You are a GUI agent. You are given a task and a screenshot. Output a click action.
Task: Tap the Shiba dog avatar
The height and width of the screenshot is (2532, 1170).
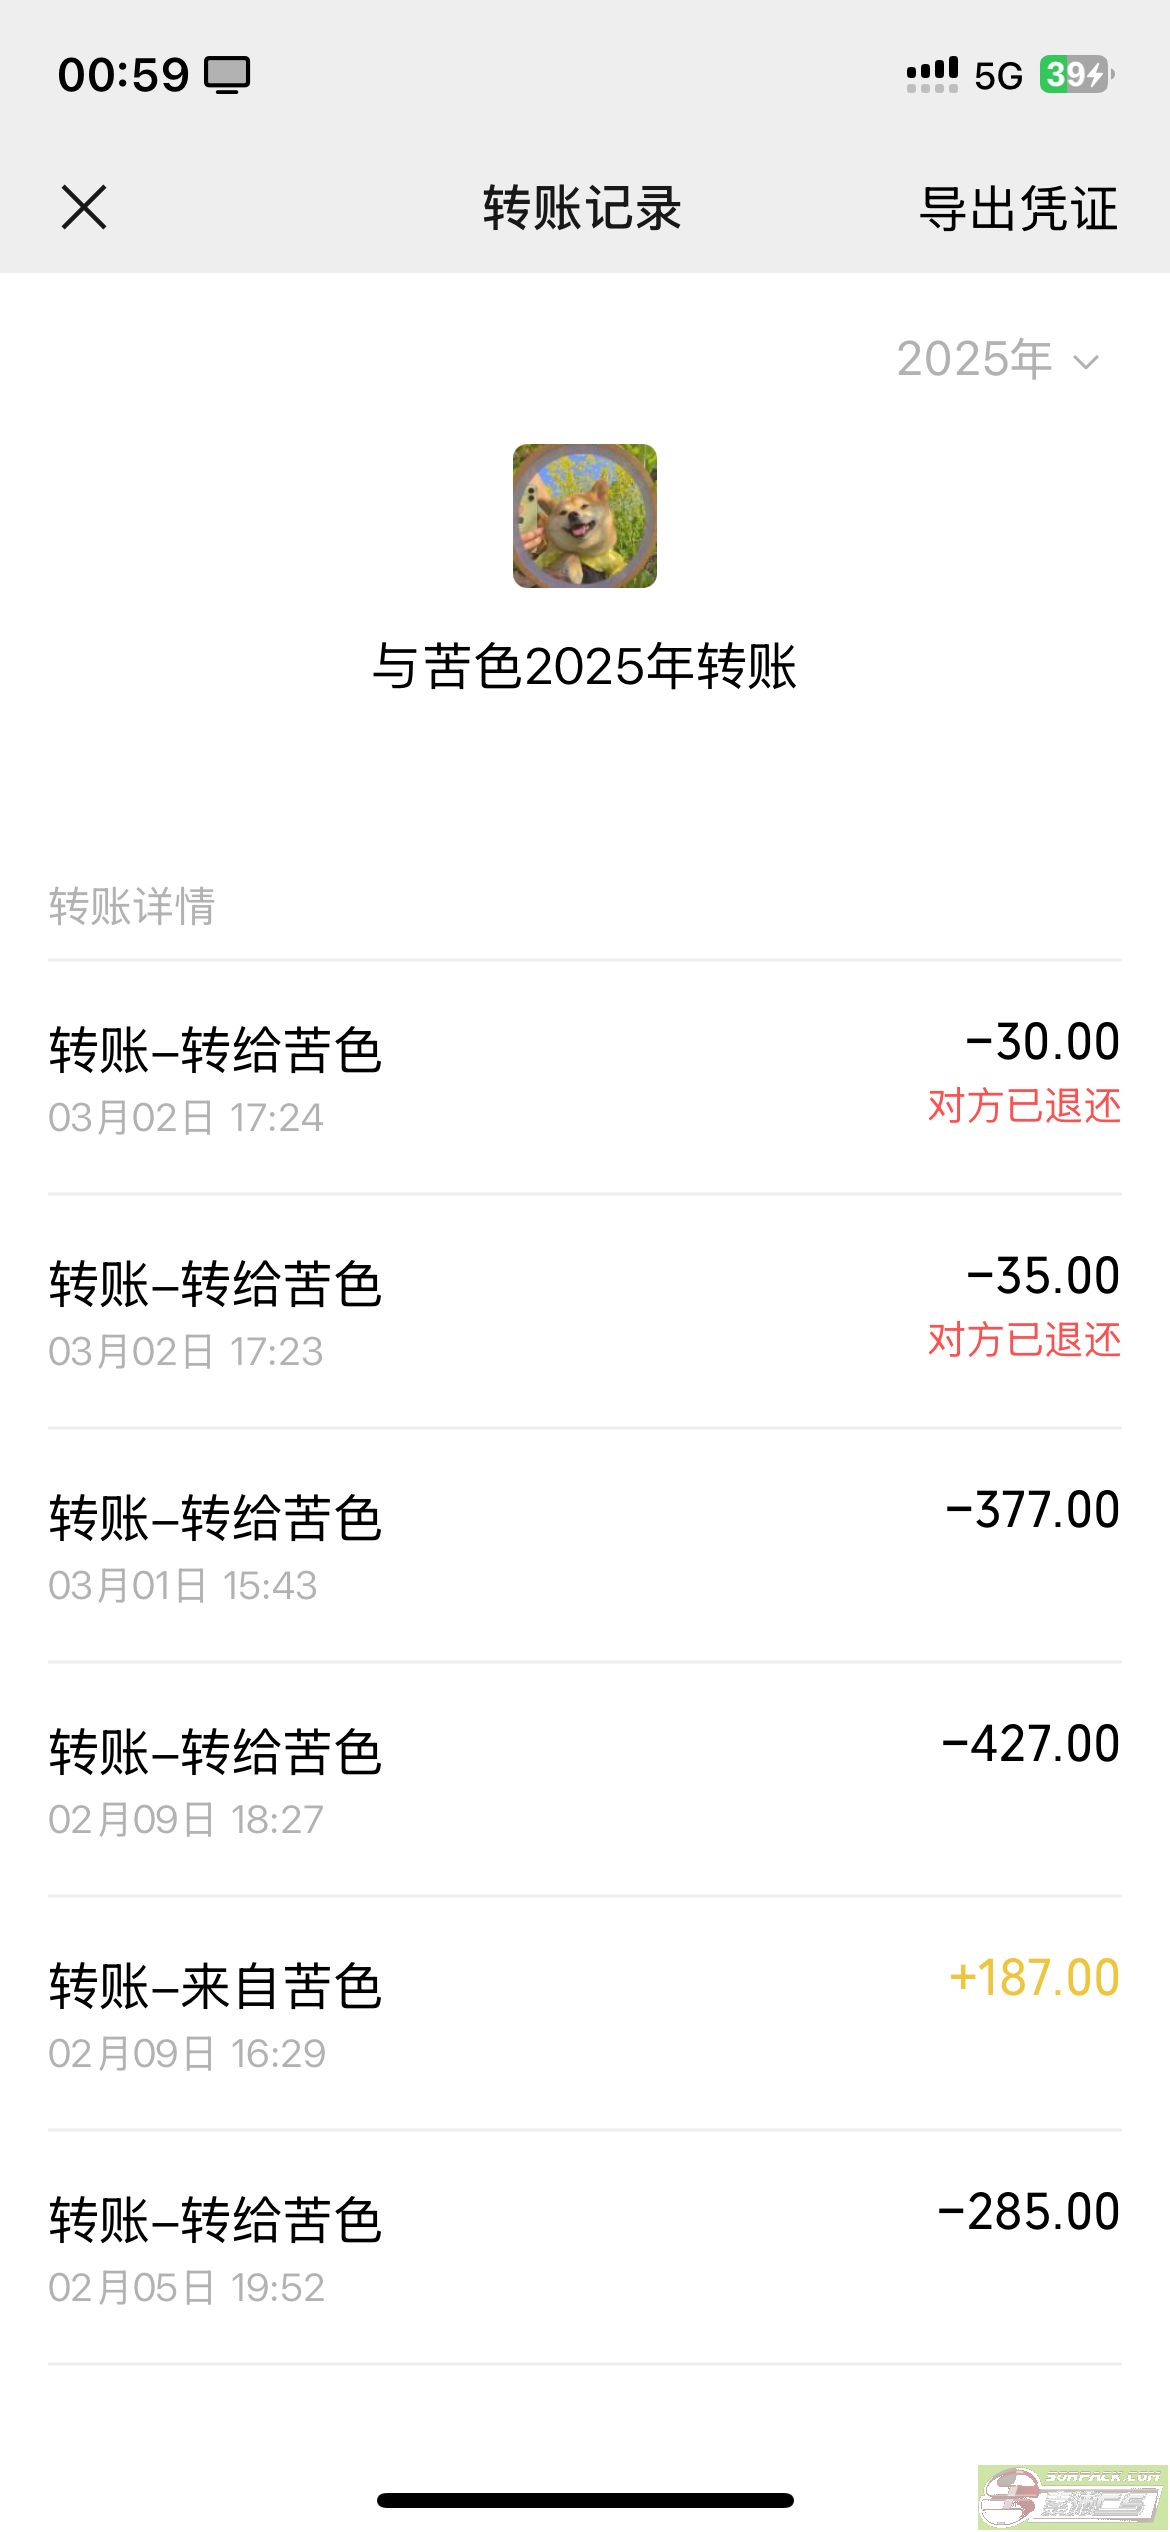tap(585, 516)
